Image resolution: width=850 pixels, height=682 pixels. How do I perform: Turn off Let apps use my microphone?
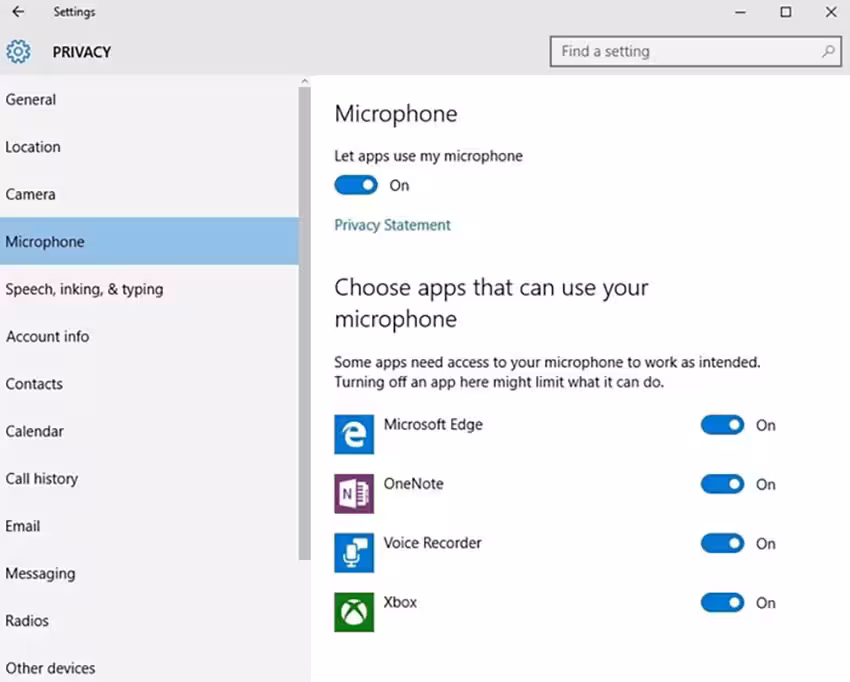(356, 185)
